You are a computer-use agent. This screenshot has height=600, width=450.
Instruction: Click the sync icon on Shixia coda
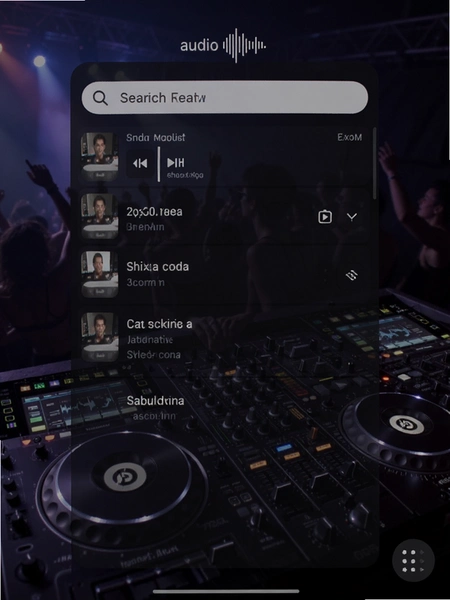click(x=351, y=275)
